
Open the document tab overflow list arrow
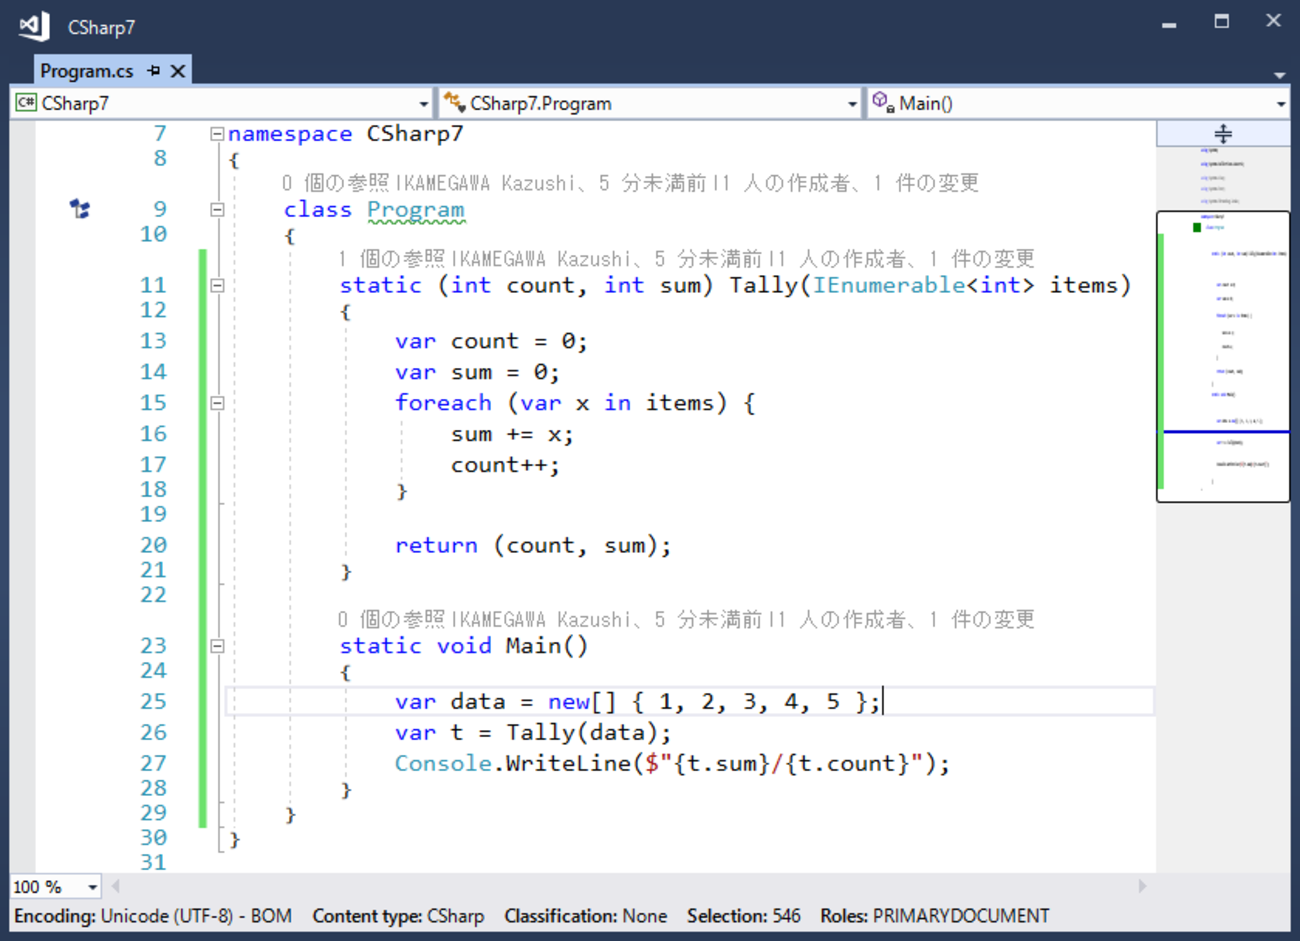[1279, 75]
